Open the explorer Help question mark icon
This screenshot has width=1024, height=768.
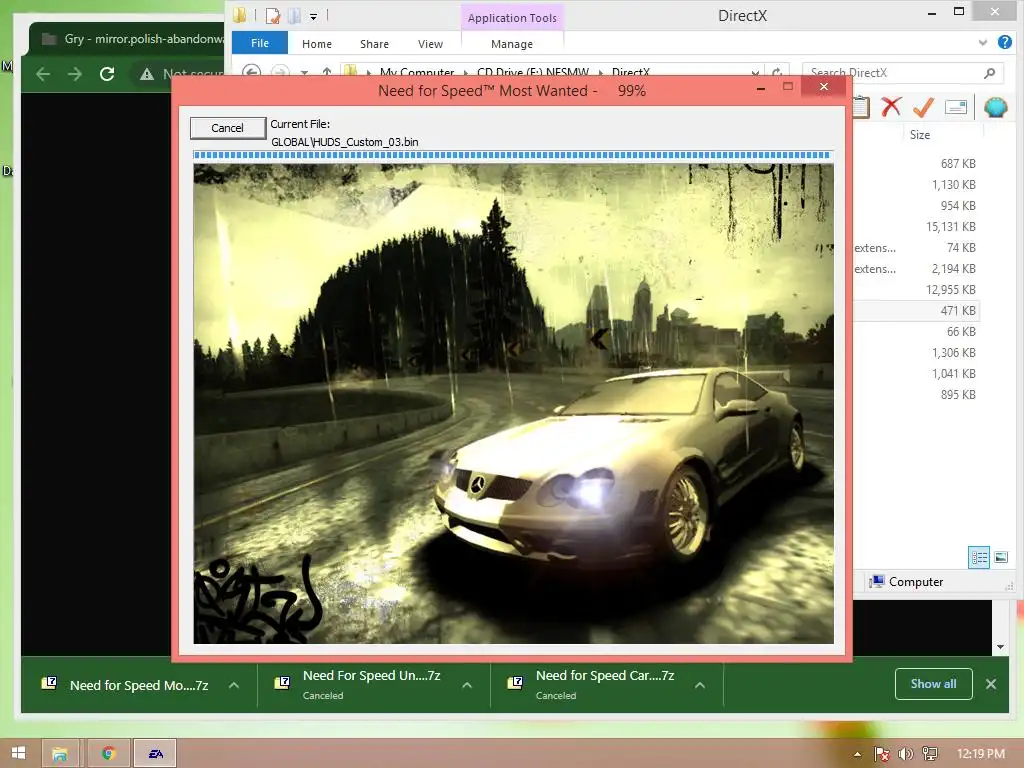pos(1004,42)
